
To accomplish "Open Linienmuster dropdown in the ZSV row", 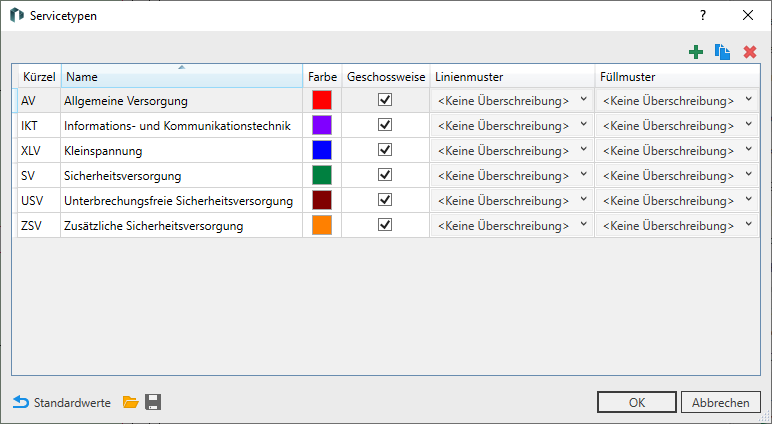I will (512, 226).
